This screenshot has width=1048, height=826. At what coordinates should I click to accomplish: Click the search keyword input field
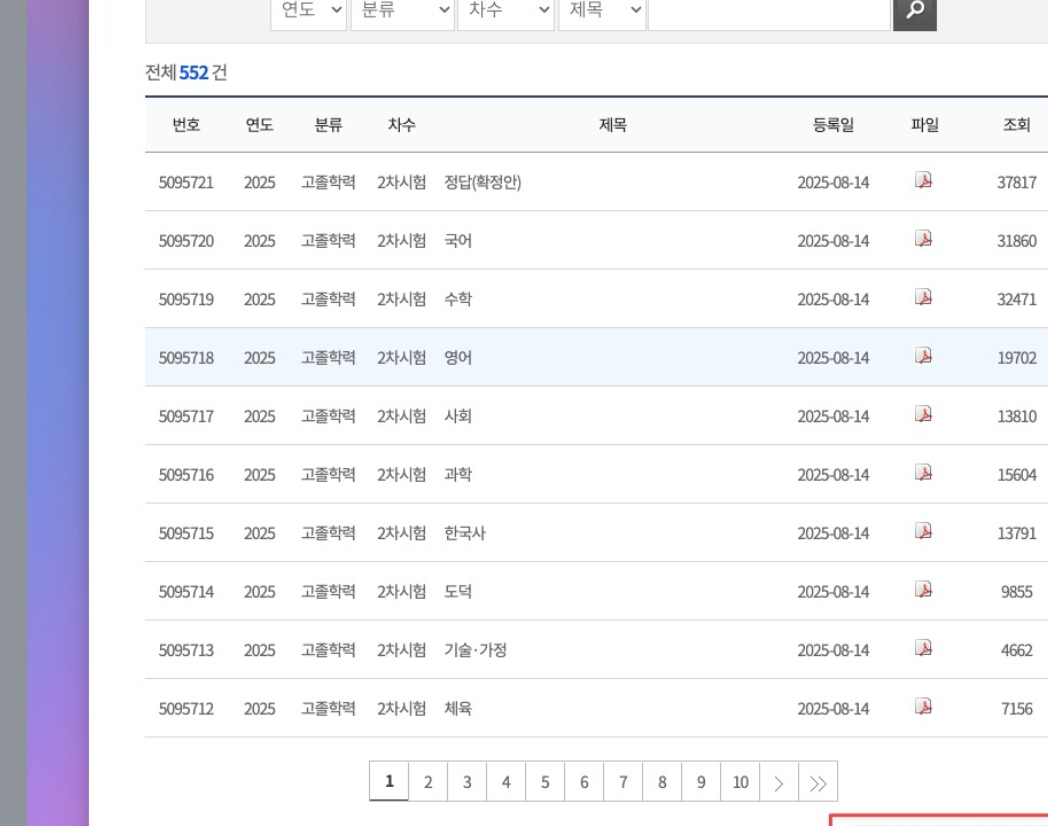[768, 11]
